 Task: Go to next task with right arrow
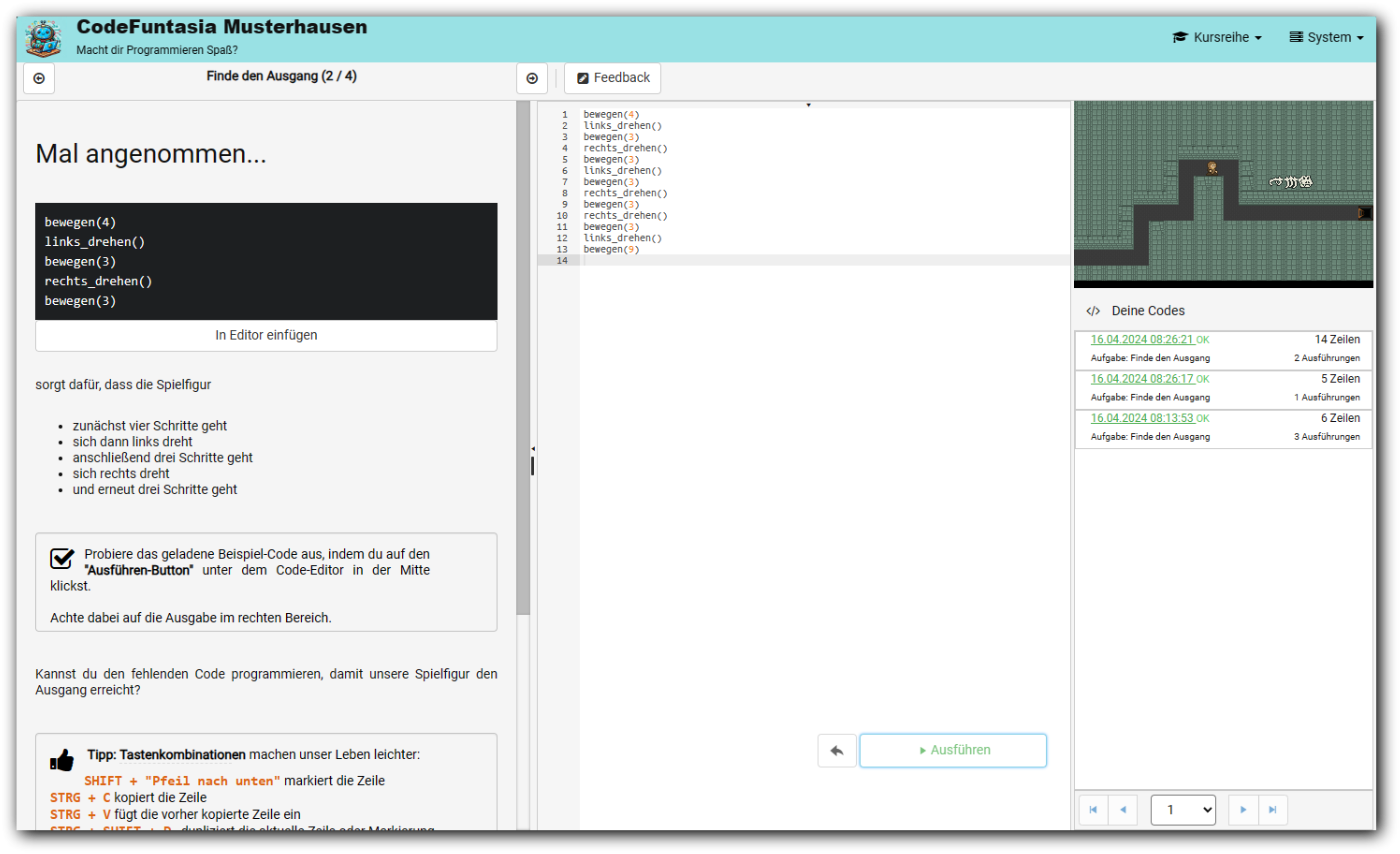tap(531, 78)
